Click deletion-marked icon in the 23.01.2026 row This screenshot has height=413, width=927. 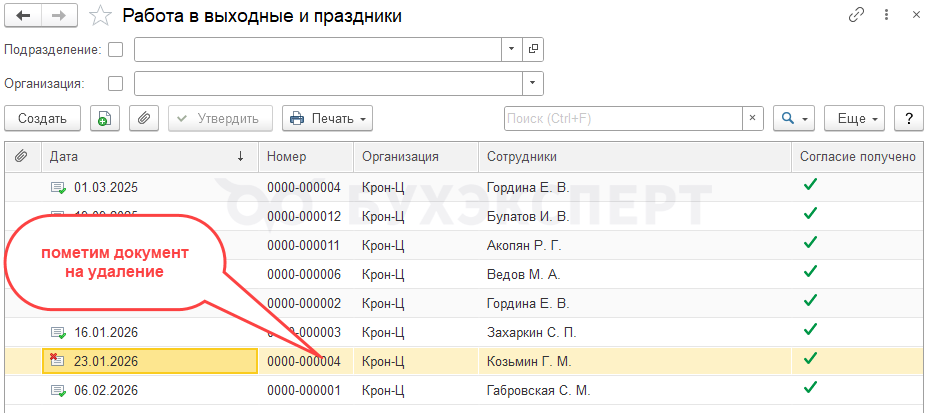click(x=57, y=360)
